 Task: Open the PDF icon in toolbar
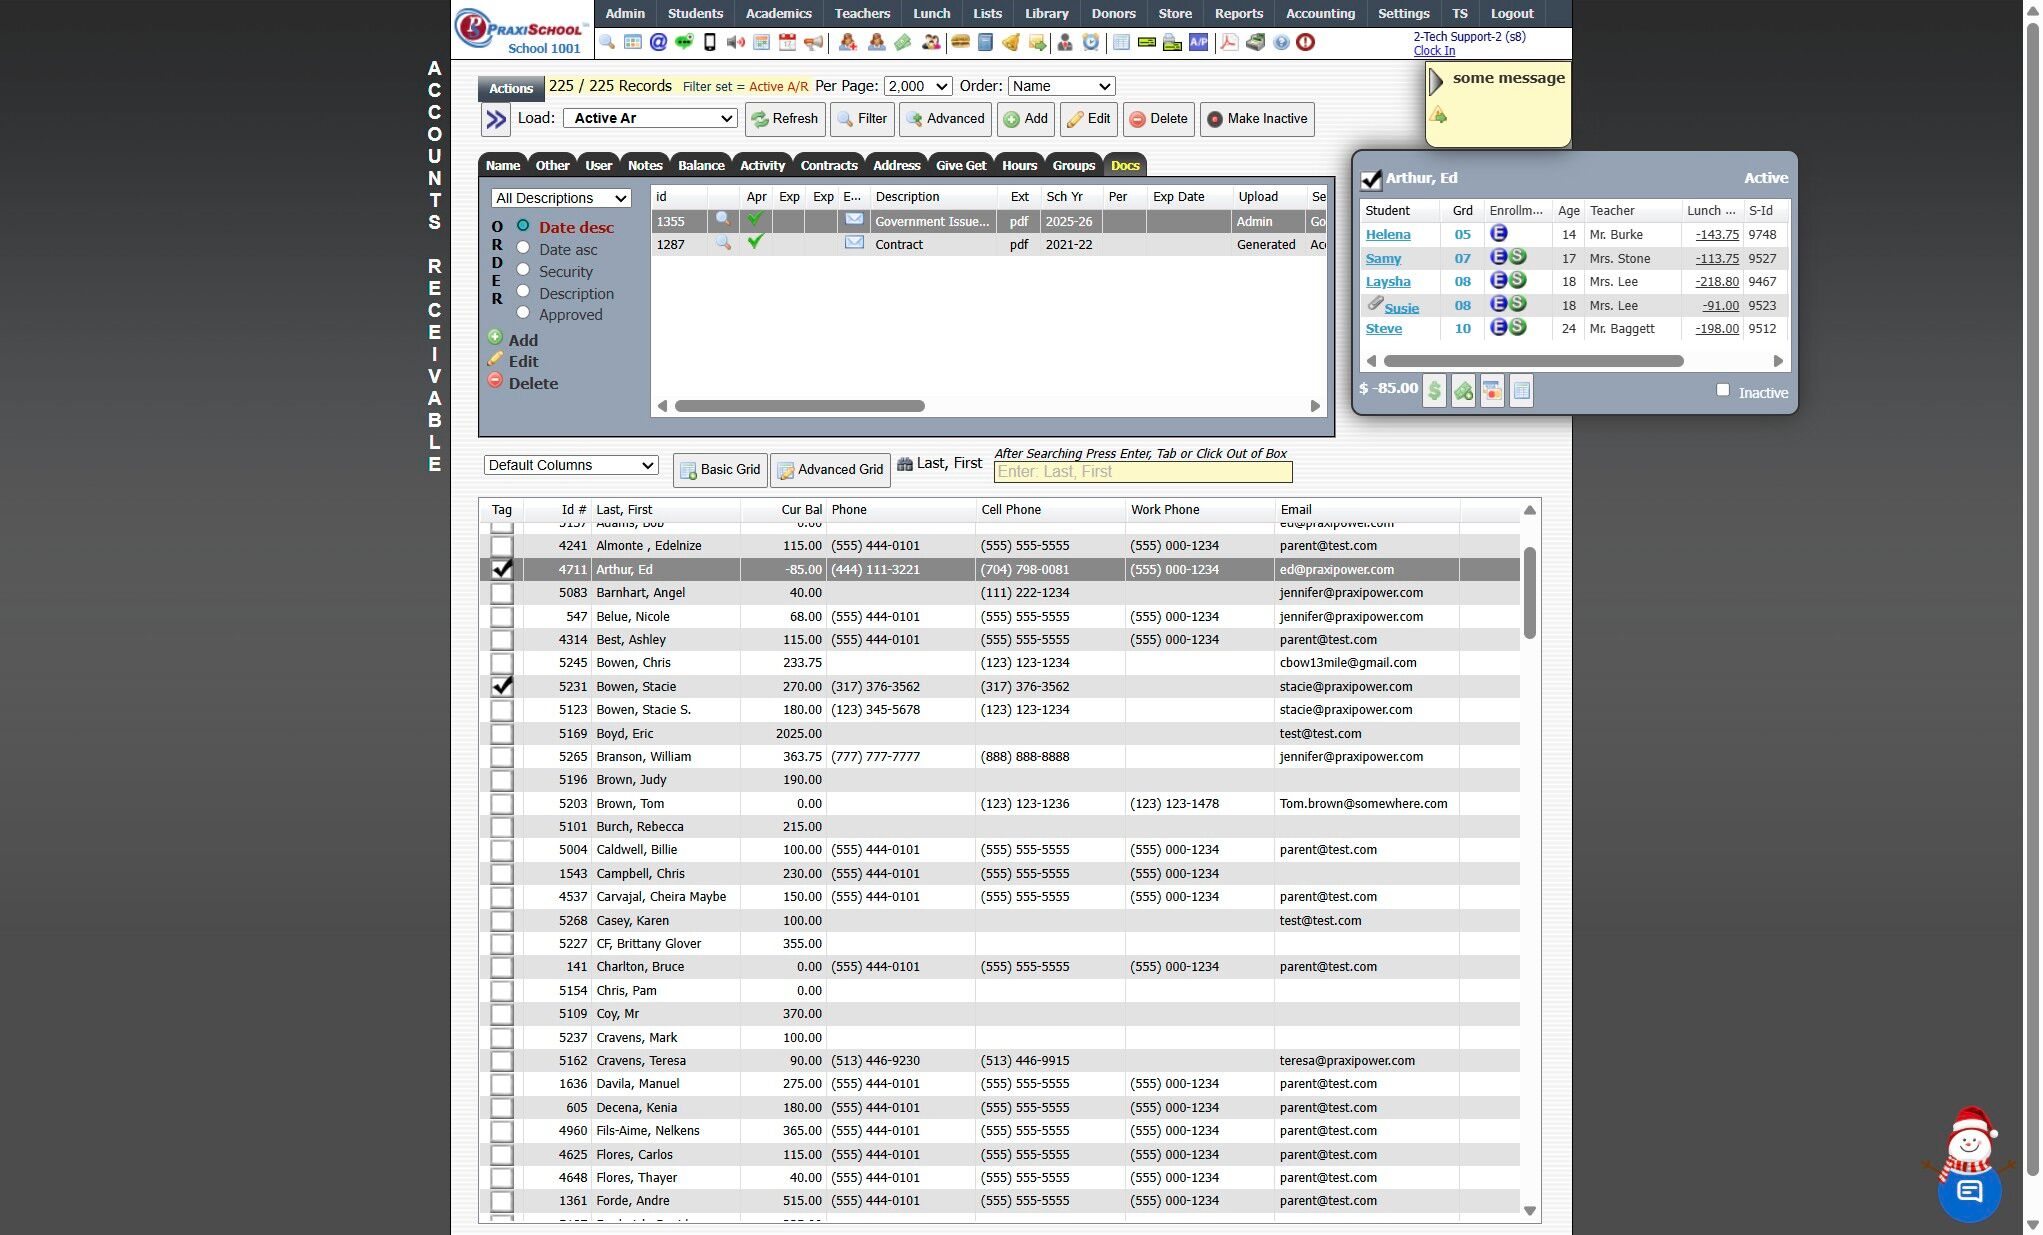pyautogui.click(x=1229, y=42)
